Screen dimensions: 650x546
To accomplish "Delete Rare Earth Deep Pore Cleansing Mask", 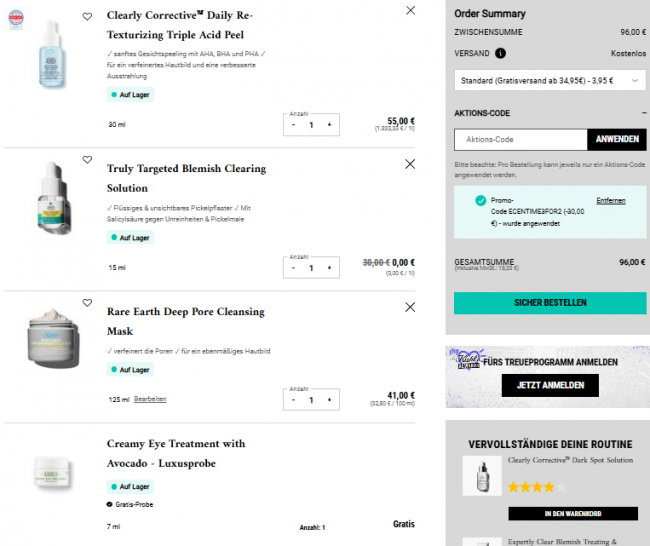I will coord(410,307).
